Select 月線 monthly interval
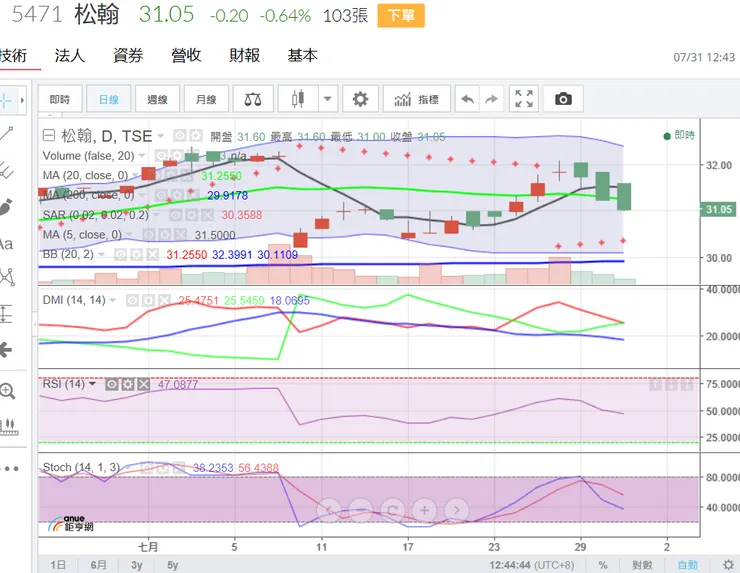The image size is (740, 573). (x=206, y=99)
